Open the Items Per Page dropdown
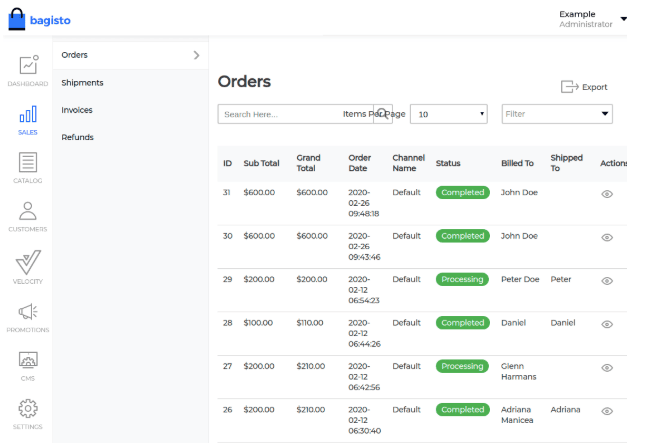 pos(448,114)
